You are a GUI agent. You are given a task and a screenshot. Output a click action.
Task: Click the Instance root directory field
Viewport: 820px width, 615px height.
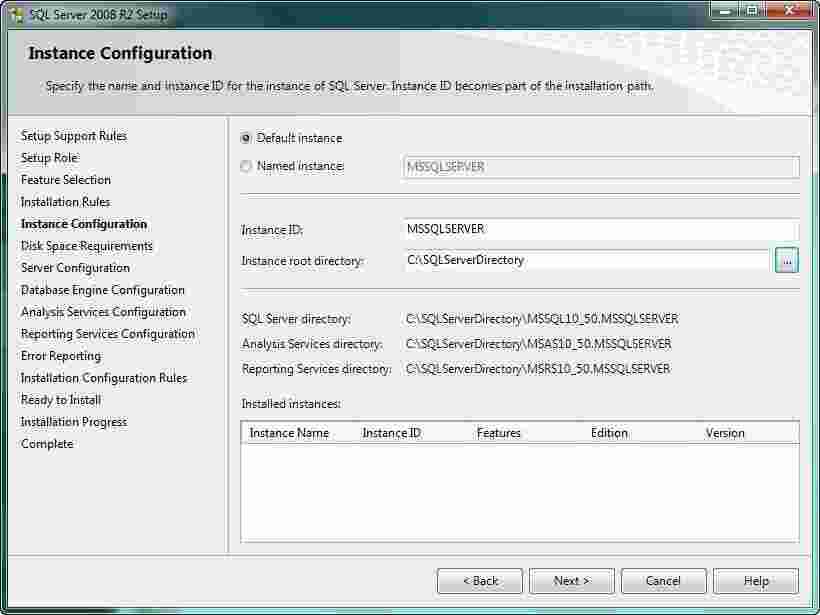click(x=587, y=260)
